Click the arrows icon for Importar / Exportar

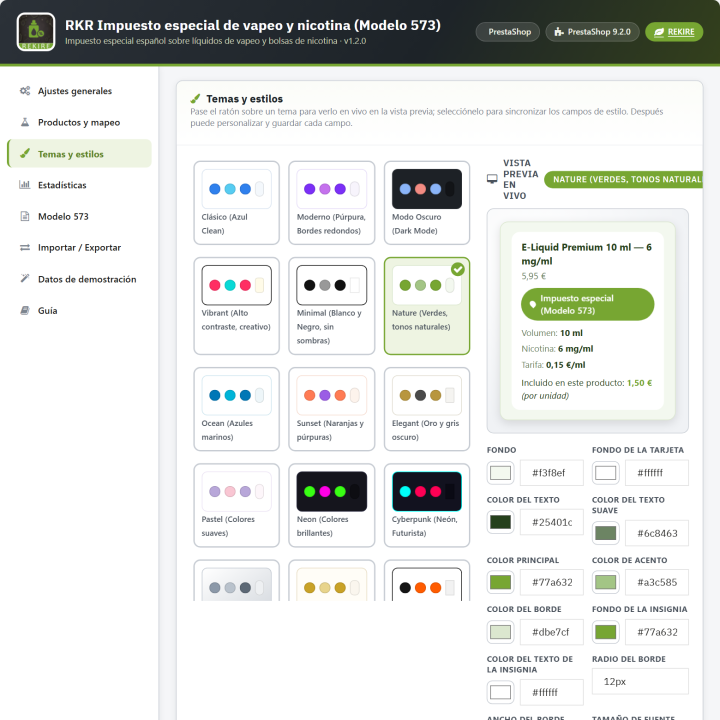[x=25, y=248]
